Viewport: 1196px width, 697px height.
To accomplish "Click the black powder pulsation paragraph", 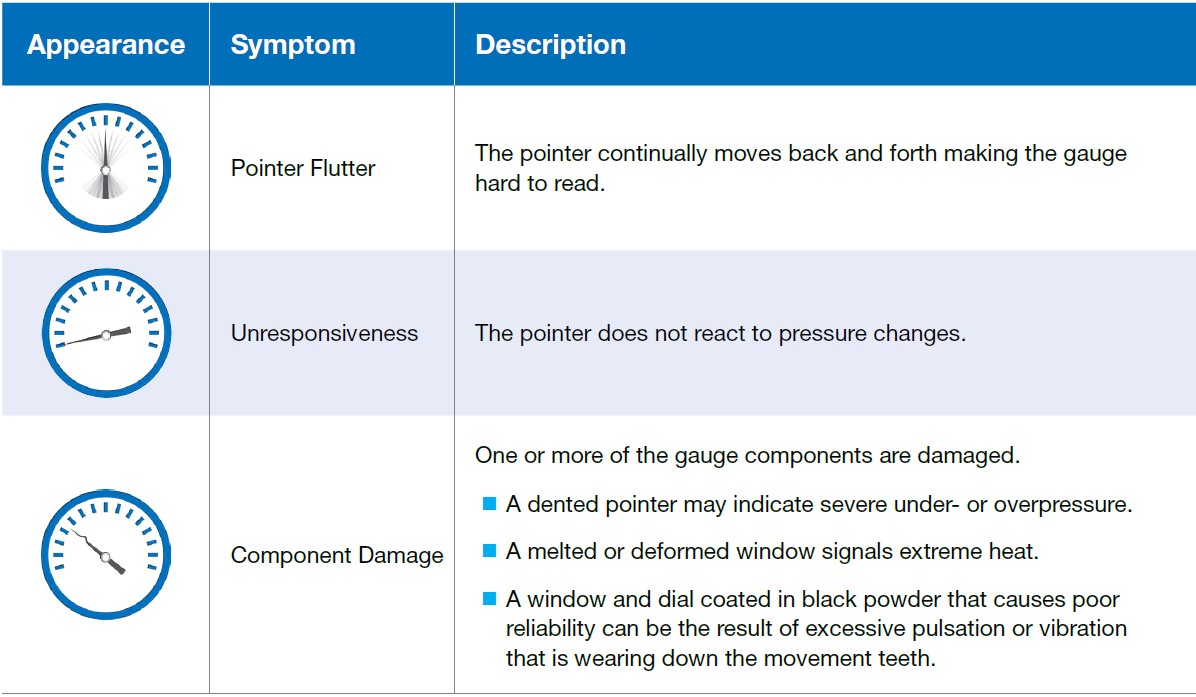I will tap(815, 628).
